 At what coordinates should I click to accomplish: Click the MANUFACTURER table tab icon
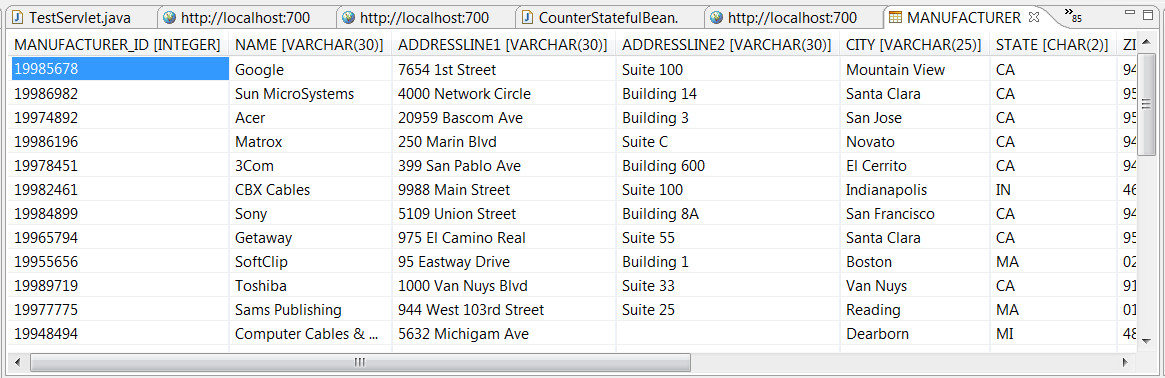895,18
